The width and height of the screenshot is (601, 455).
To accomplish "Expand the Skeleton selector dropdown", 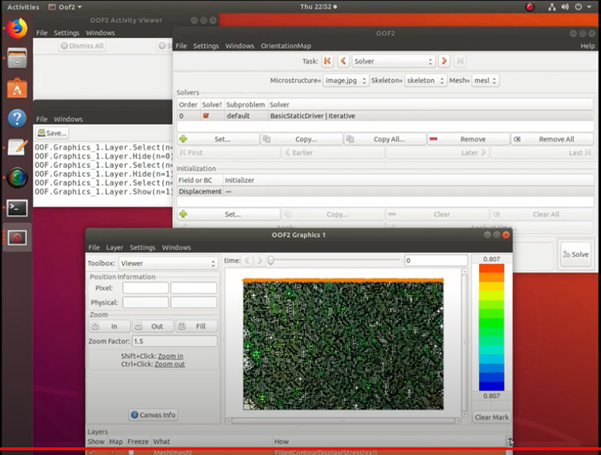I will (x=427, y=80).
